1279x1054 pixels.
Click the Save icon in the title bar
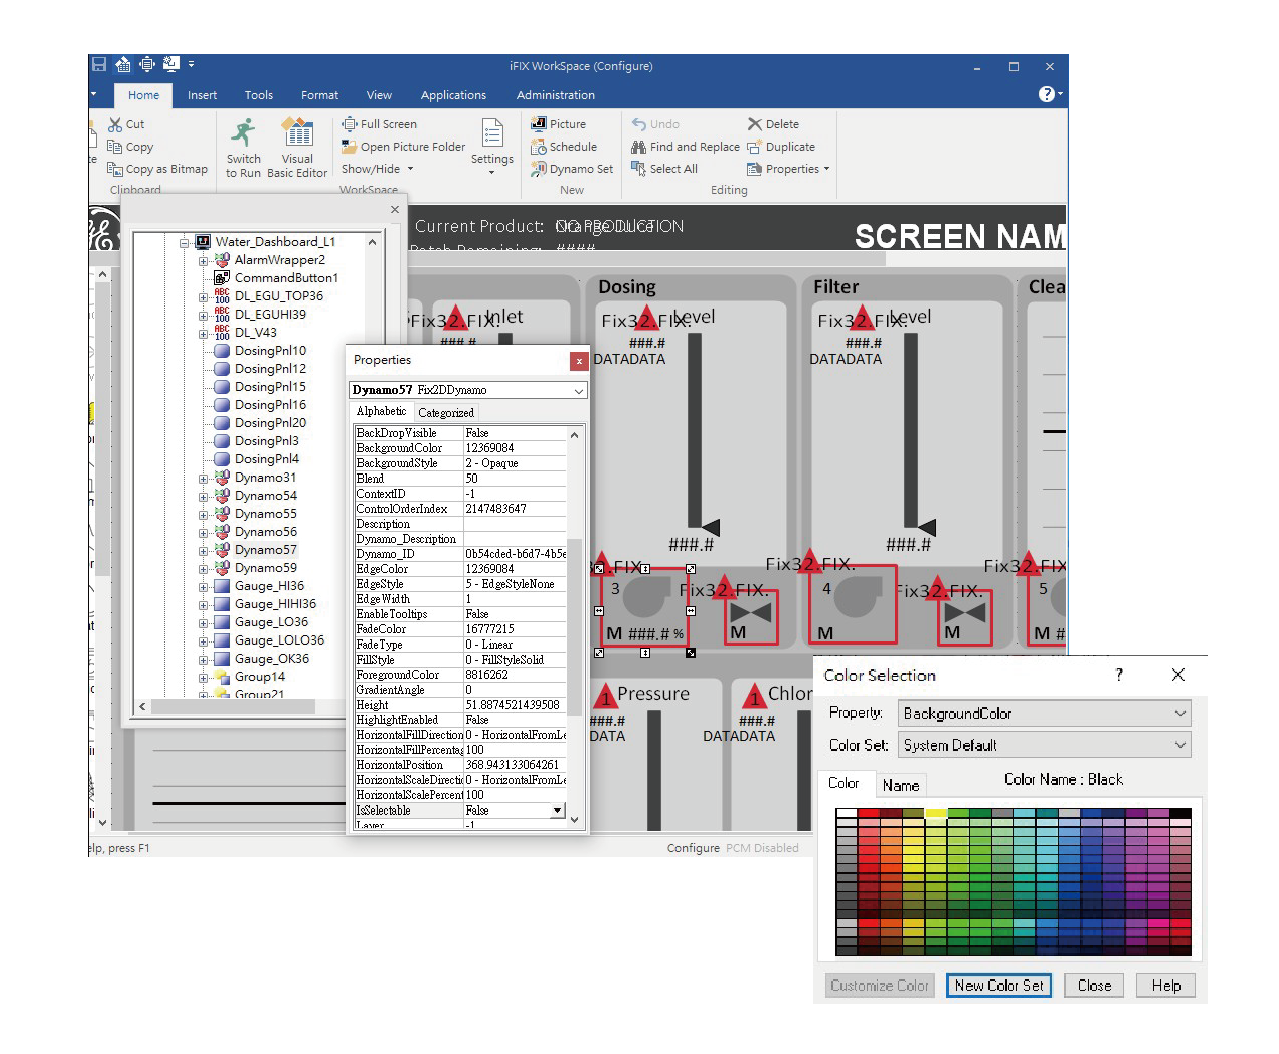pos(99,64)
